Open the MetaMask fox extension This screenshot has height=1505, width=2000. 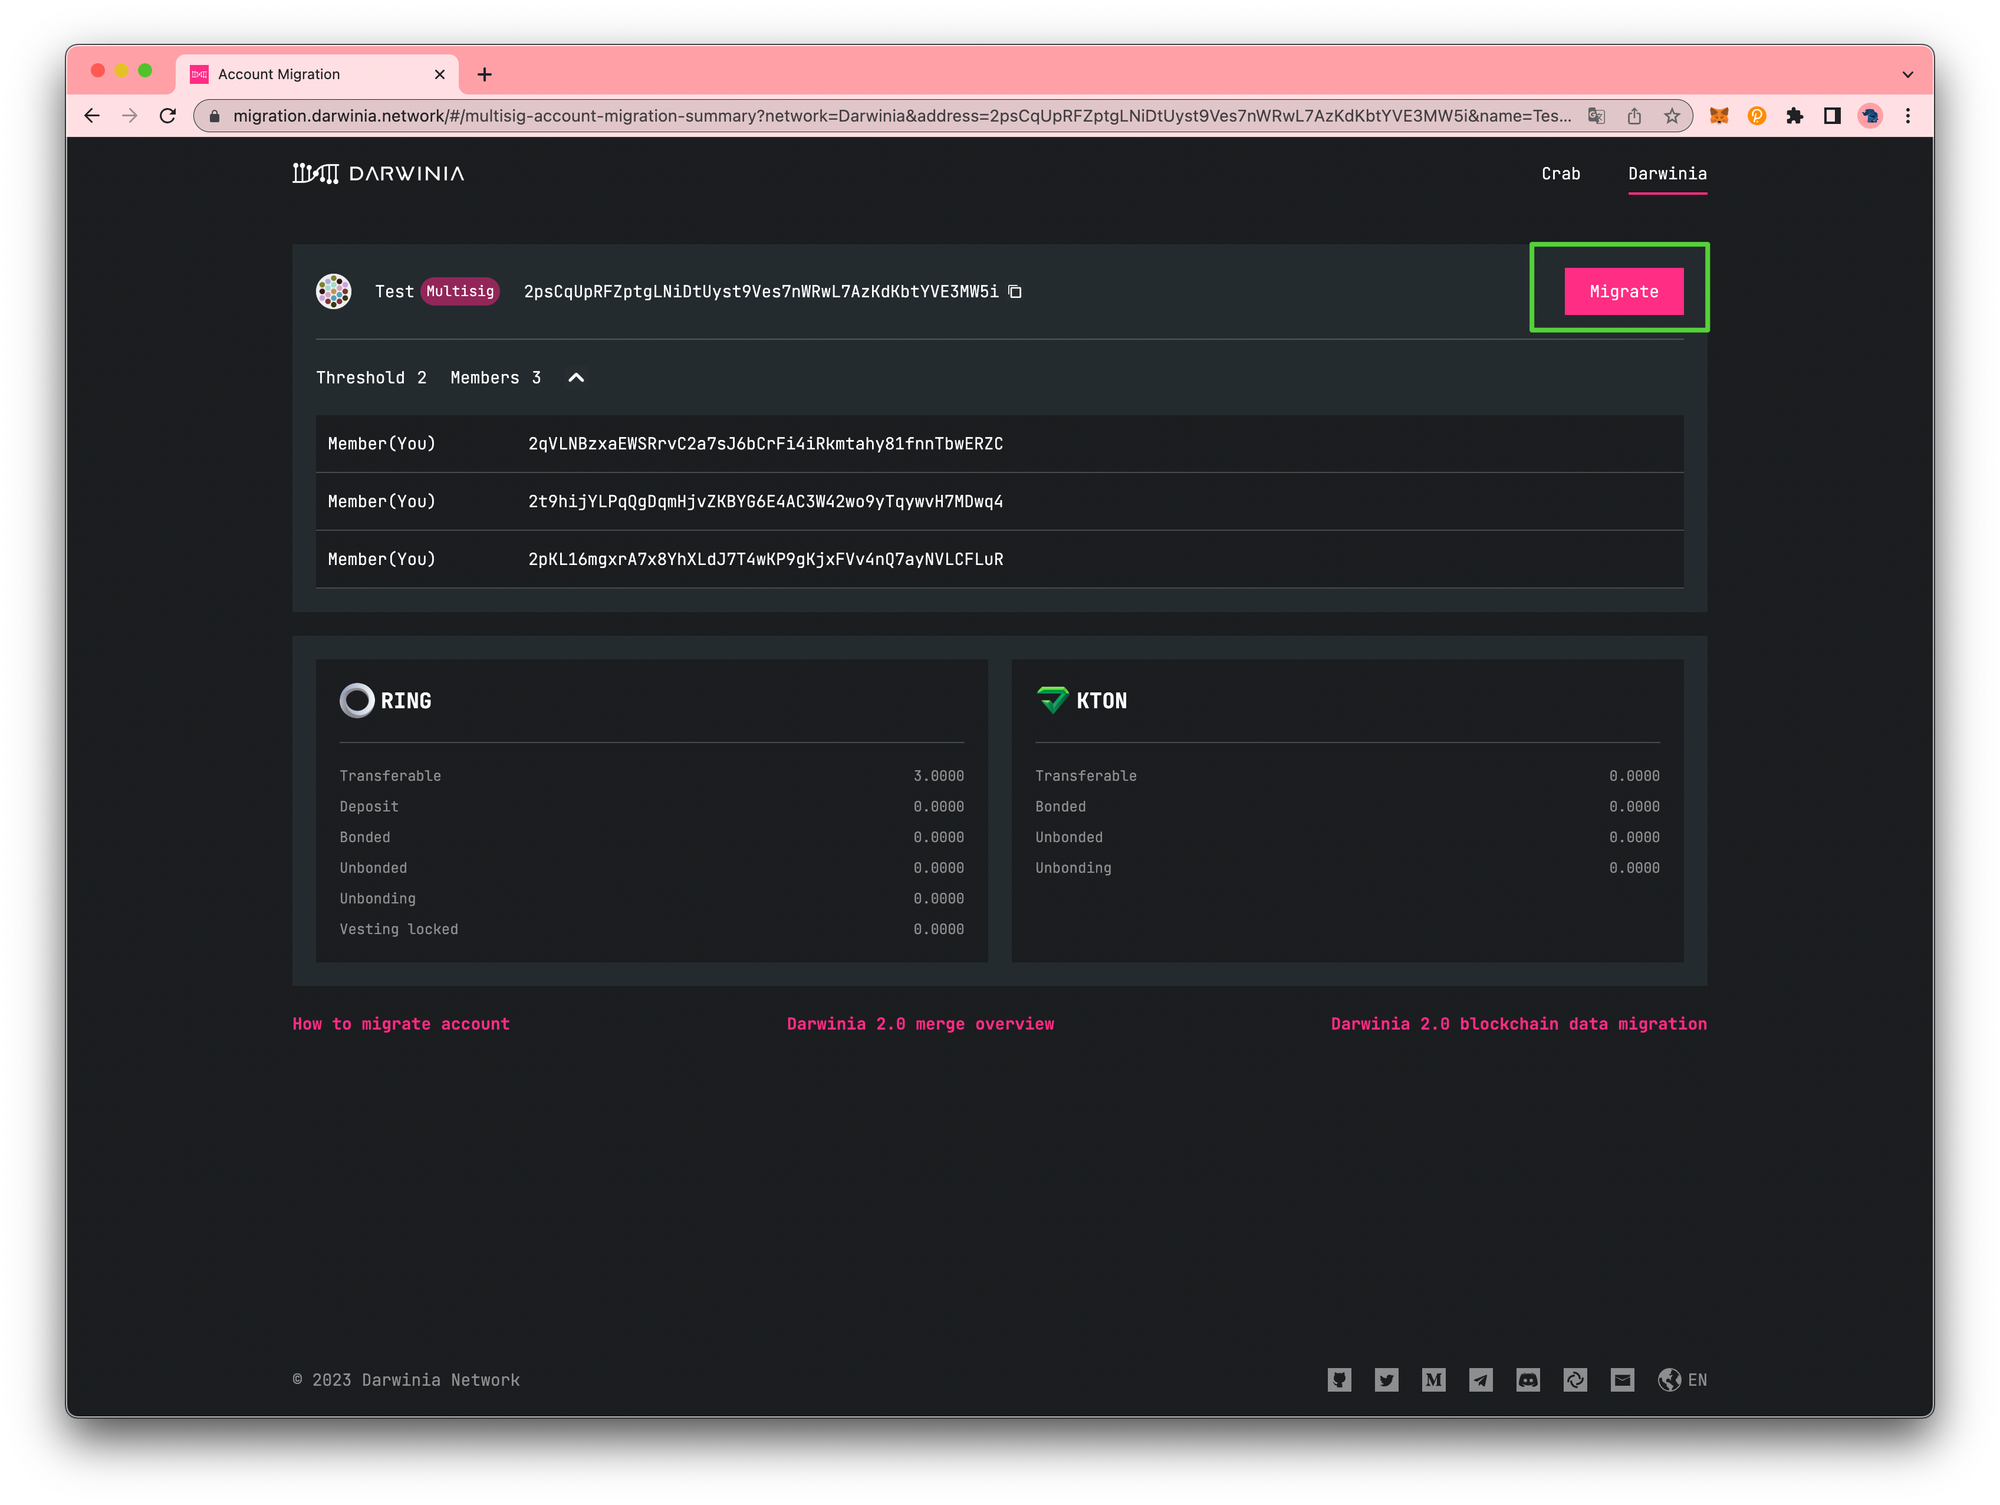(1719, 116)
